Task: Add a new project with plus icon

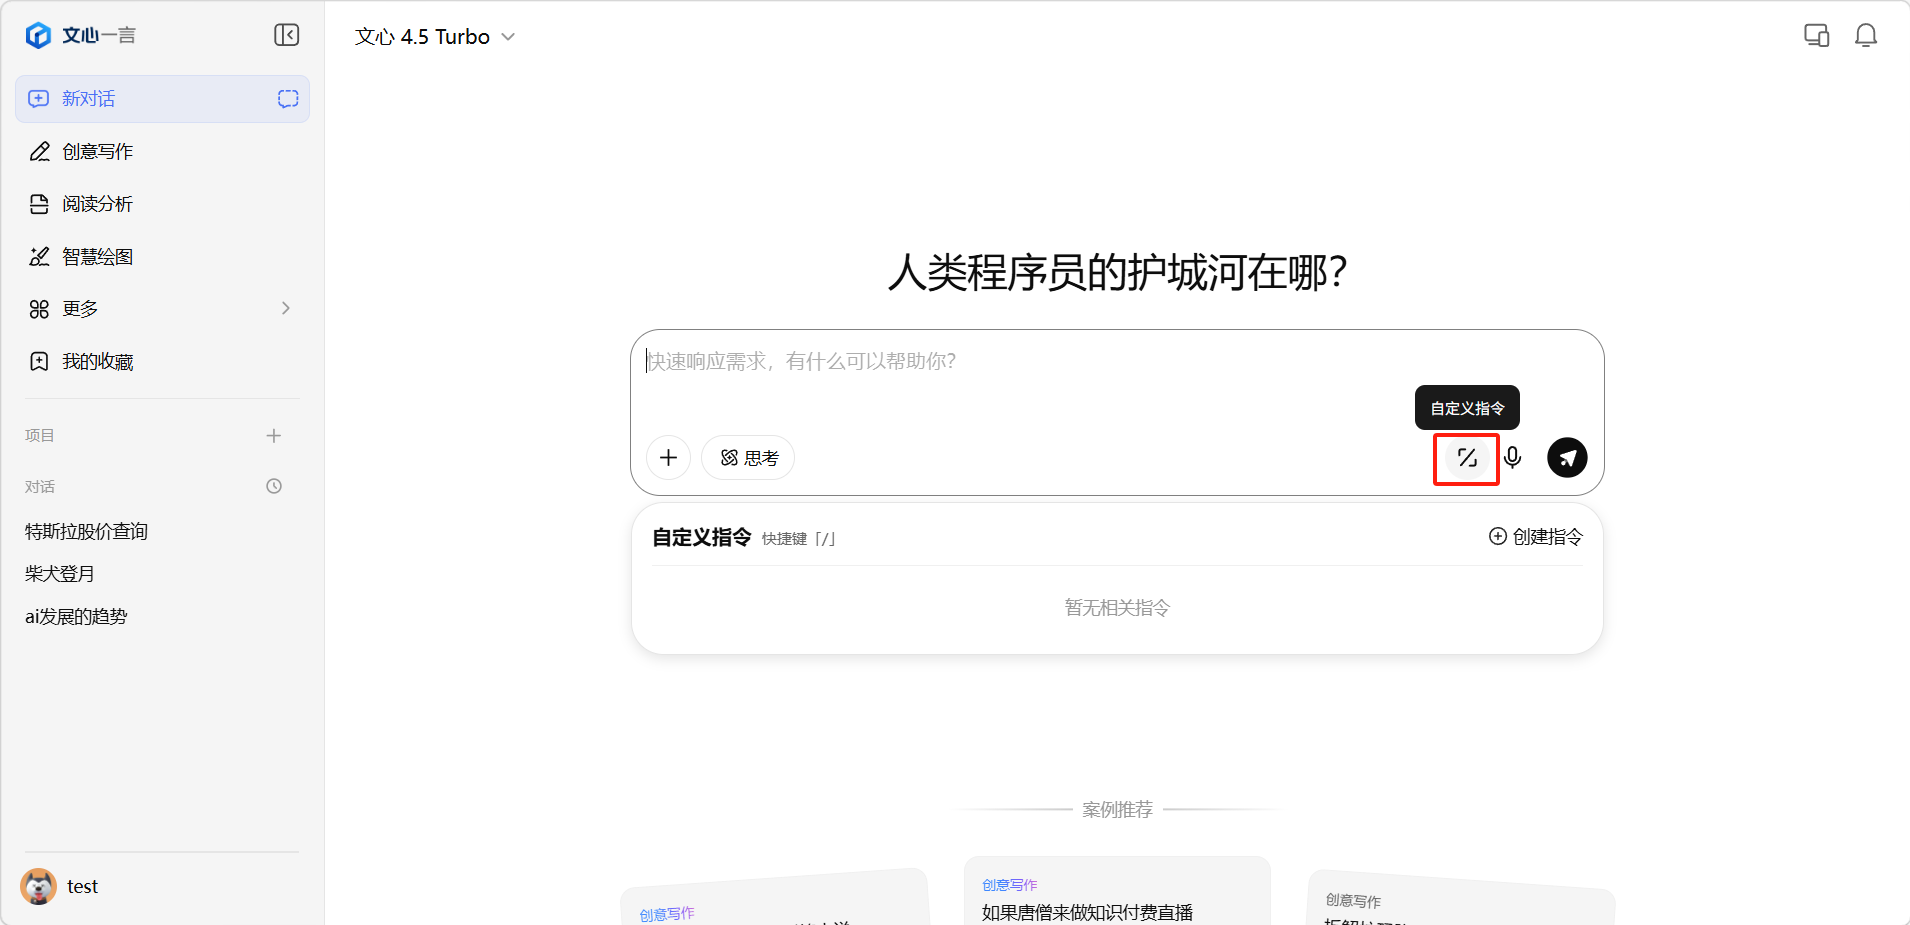Action: click(274, 436)
